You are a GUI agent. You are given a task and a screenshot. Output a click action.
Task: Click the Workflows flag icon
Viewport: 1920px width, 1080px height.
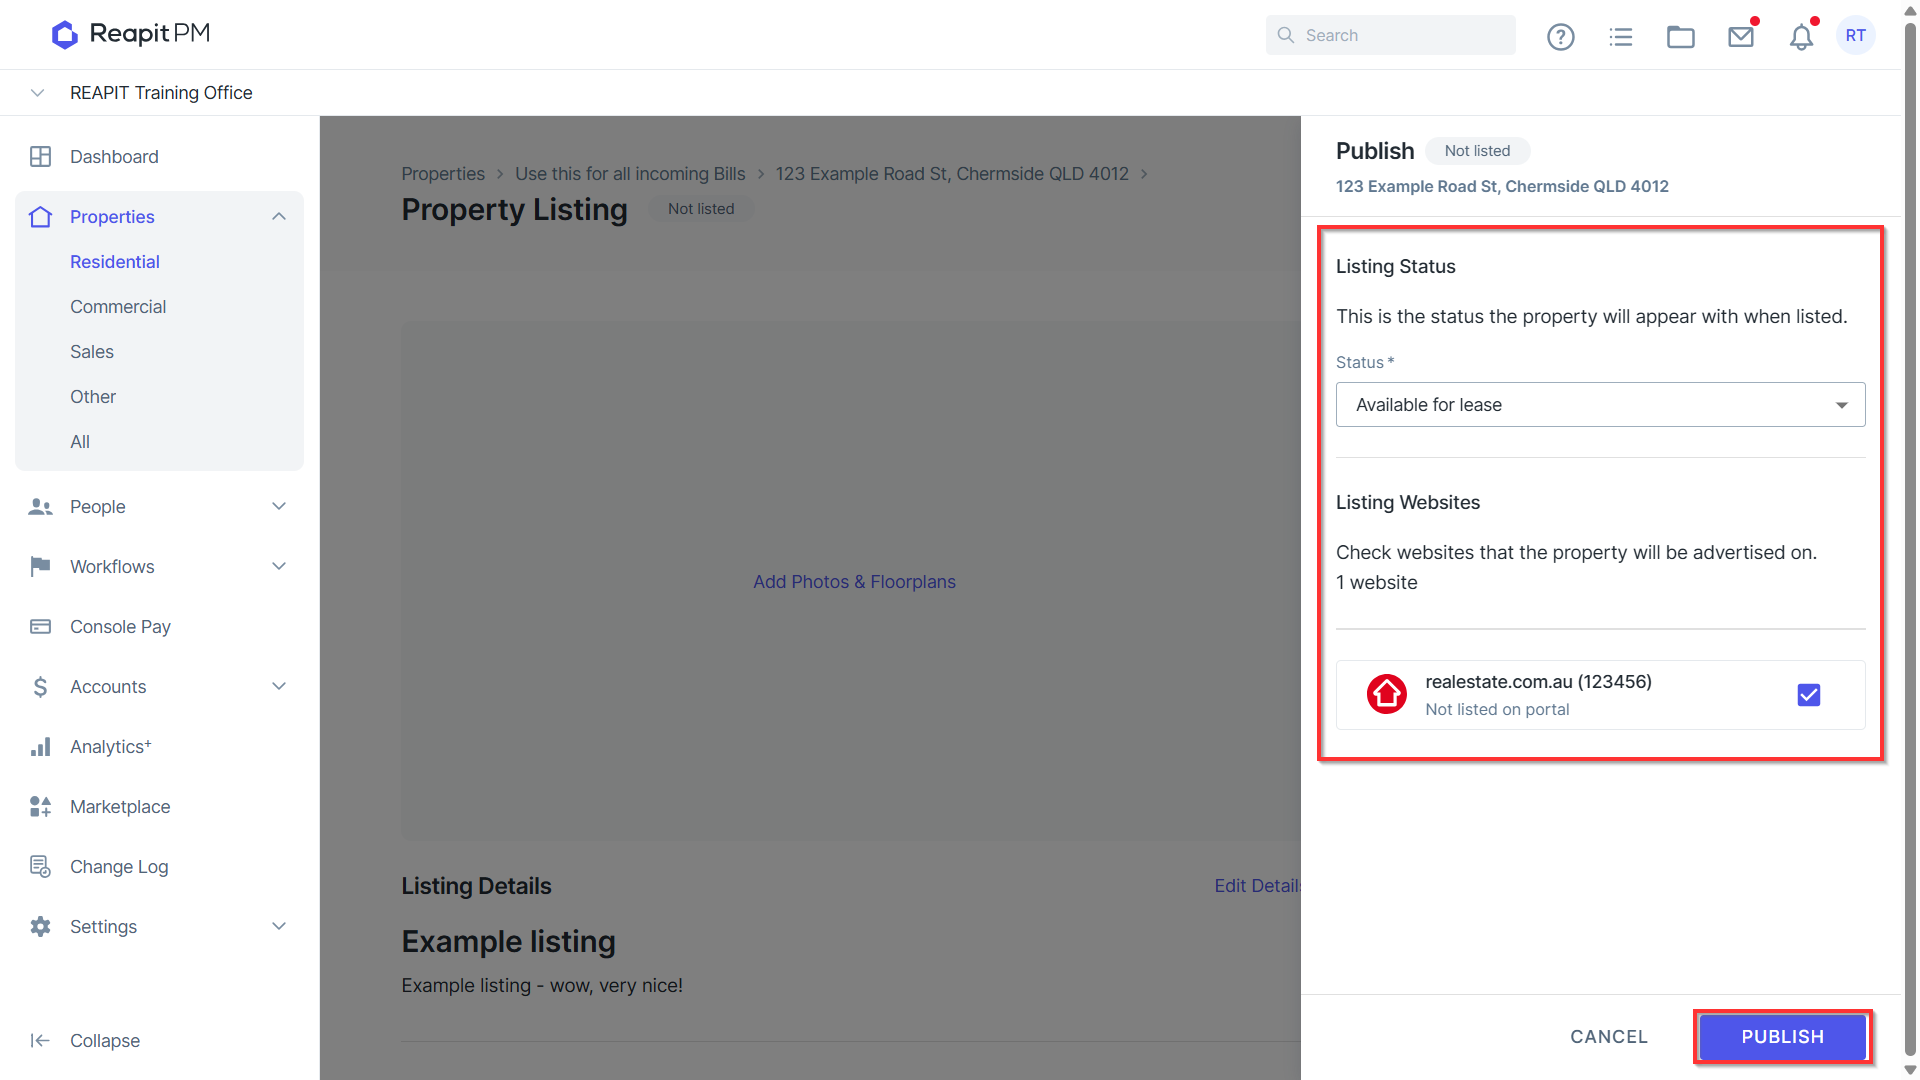[x=40, y=567]
